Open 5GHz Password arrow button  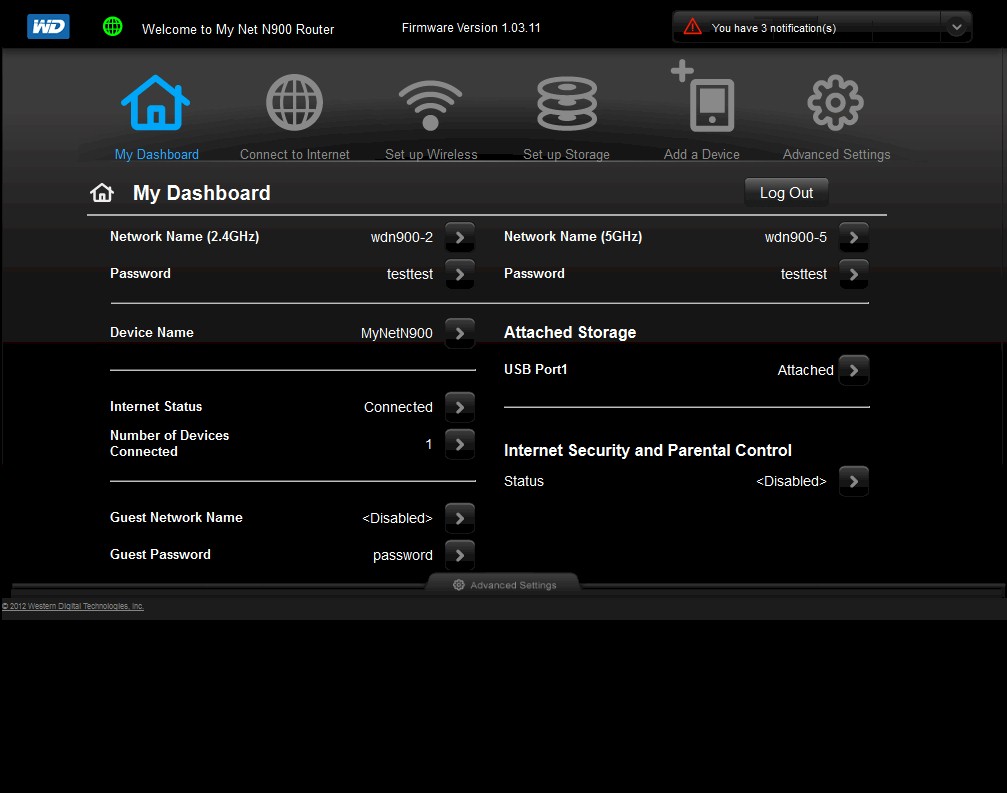pos(854,275)
